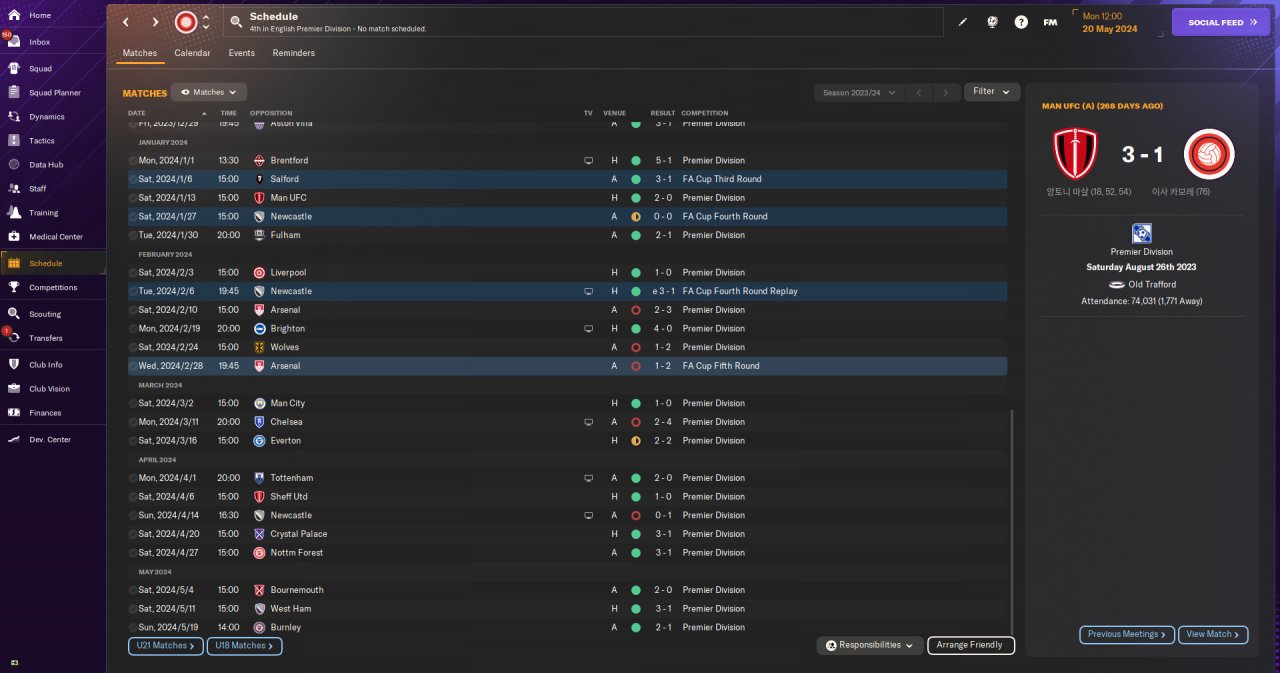
Task: Go back with the left navigation arrow
Action: (x=126, y=22)
